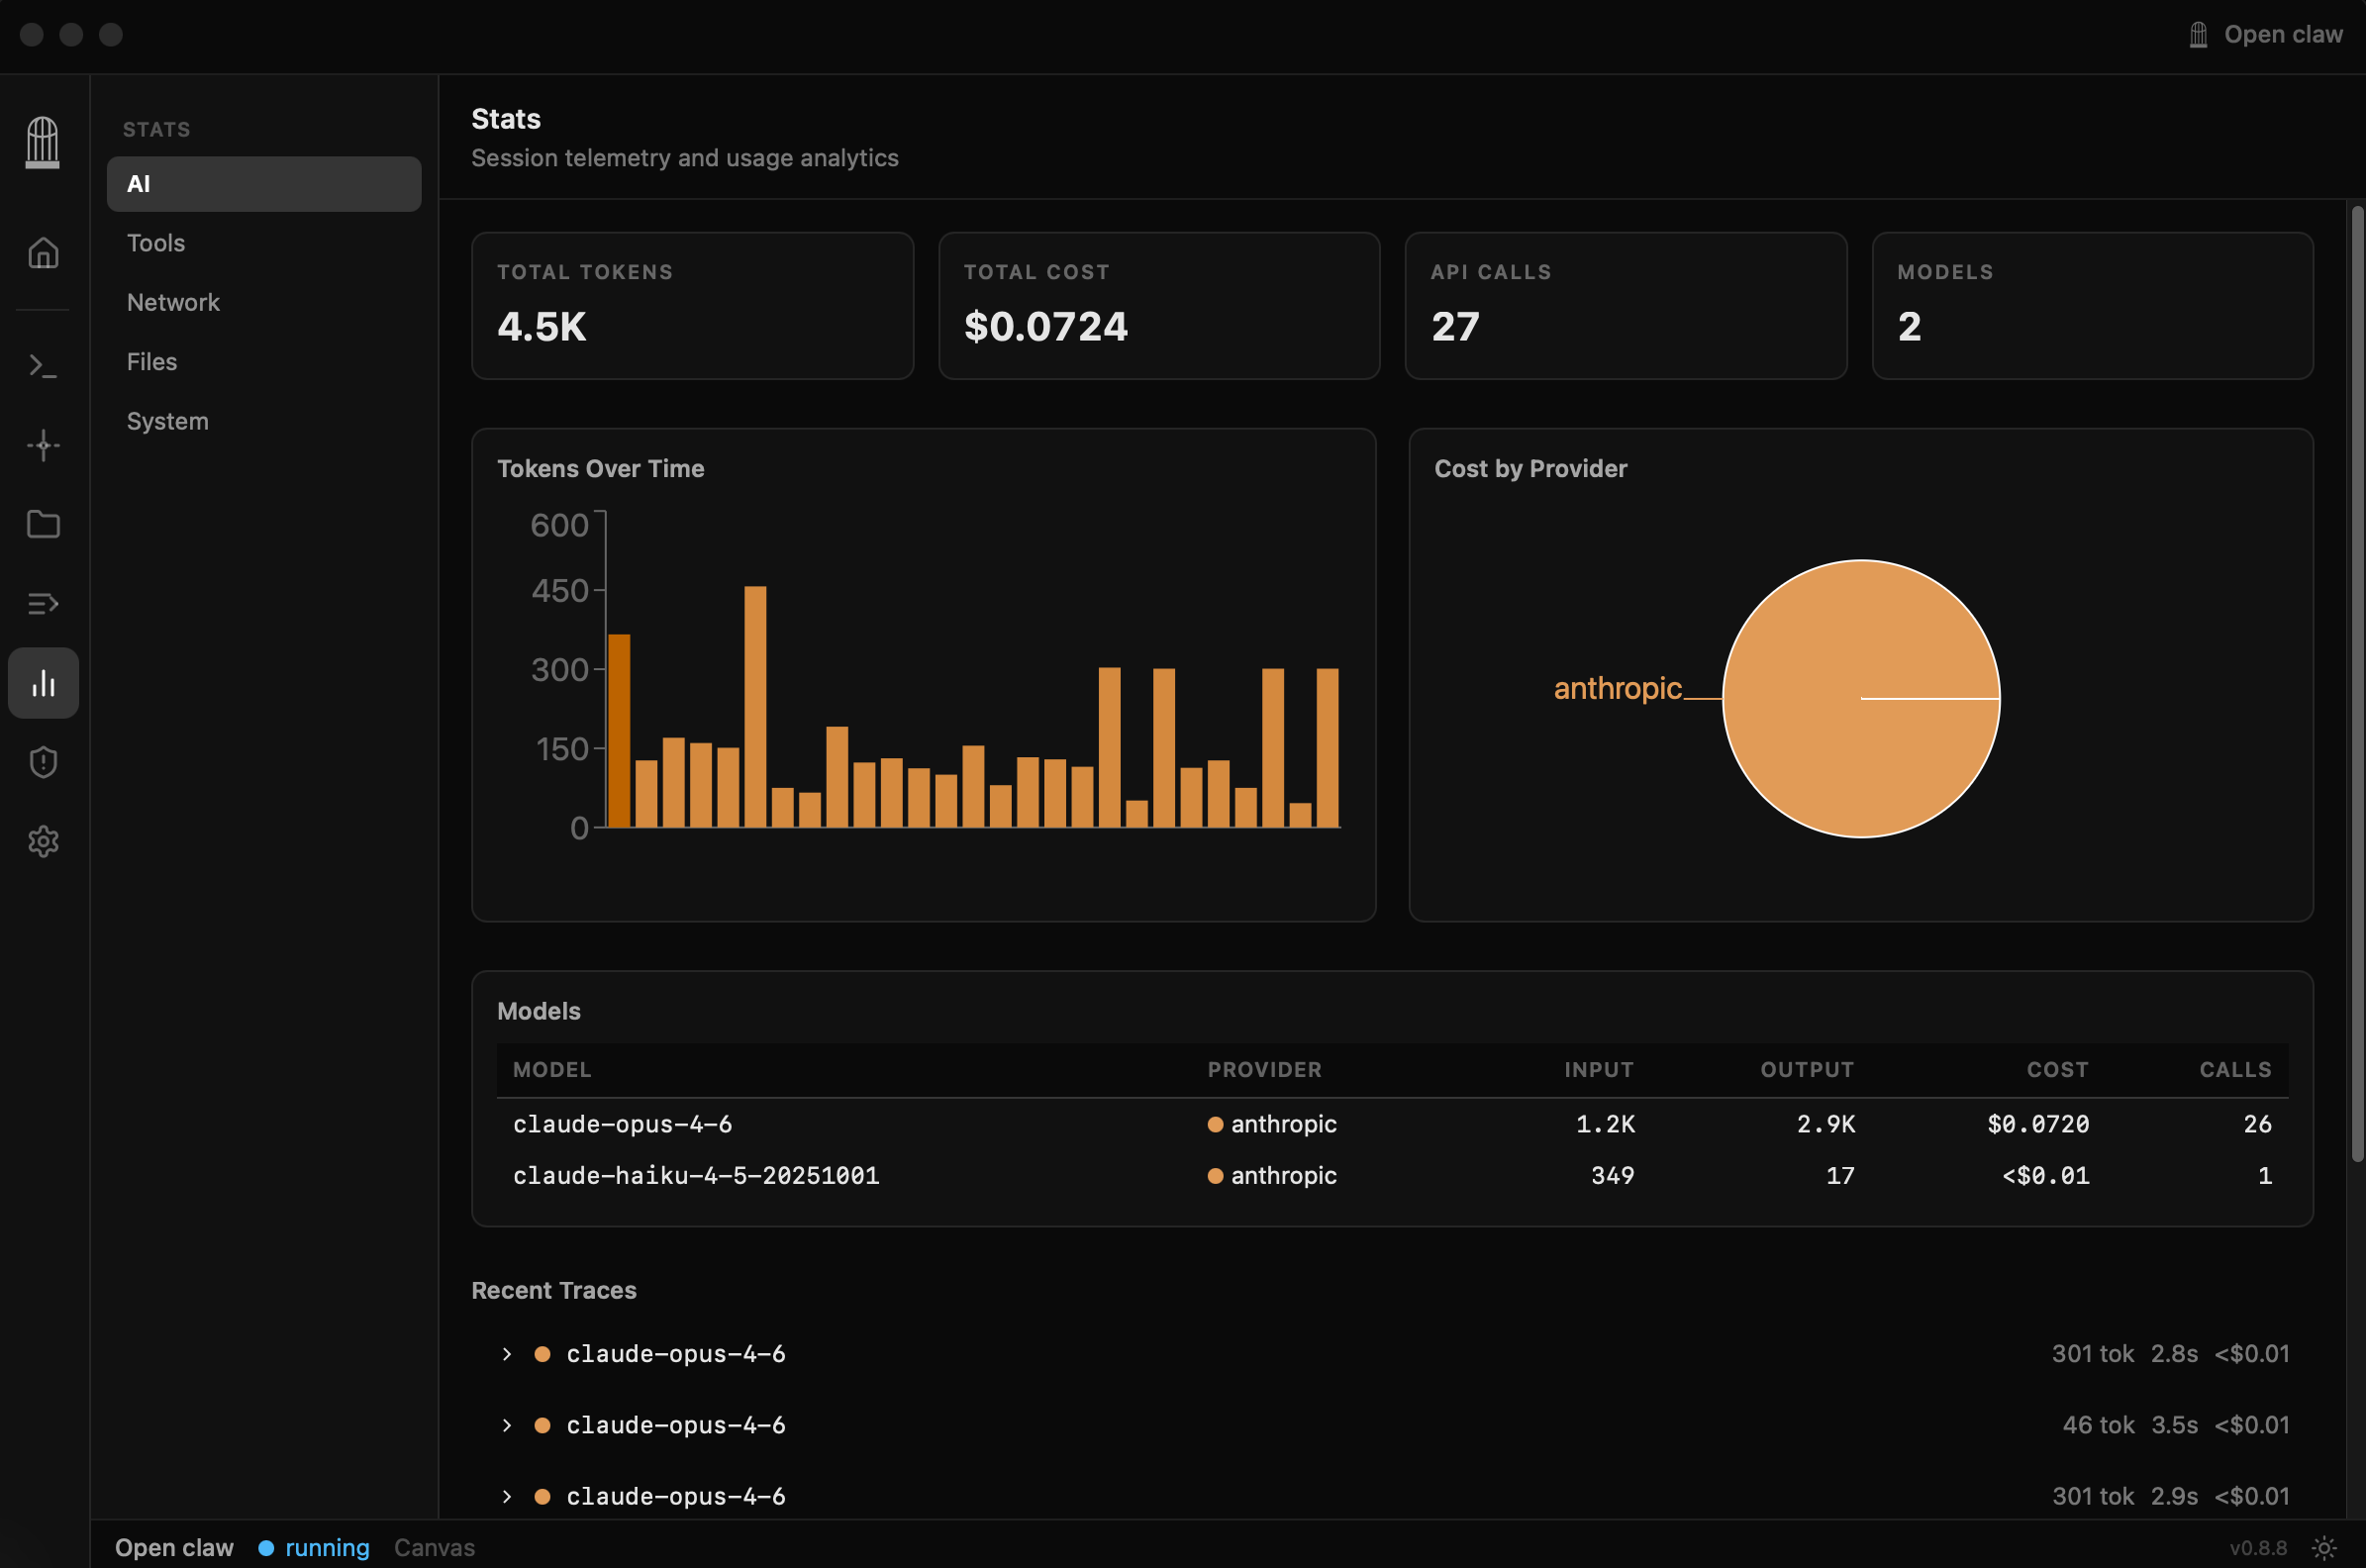Open the gear settings icon
The image size is (2366, 1568).
(43, 841)
